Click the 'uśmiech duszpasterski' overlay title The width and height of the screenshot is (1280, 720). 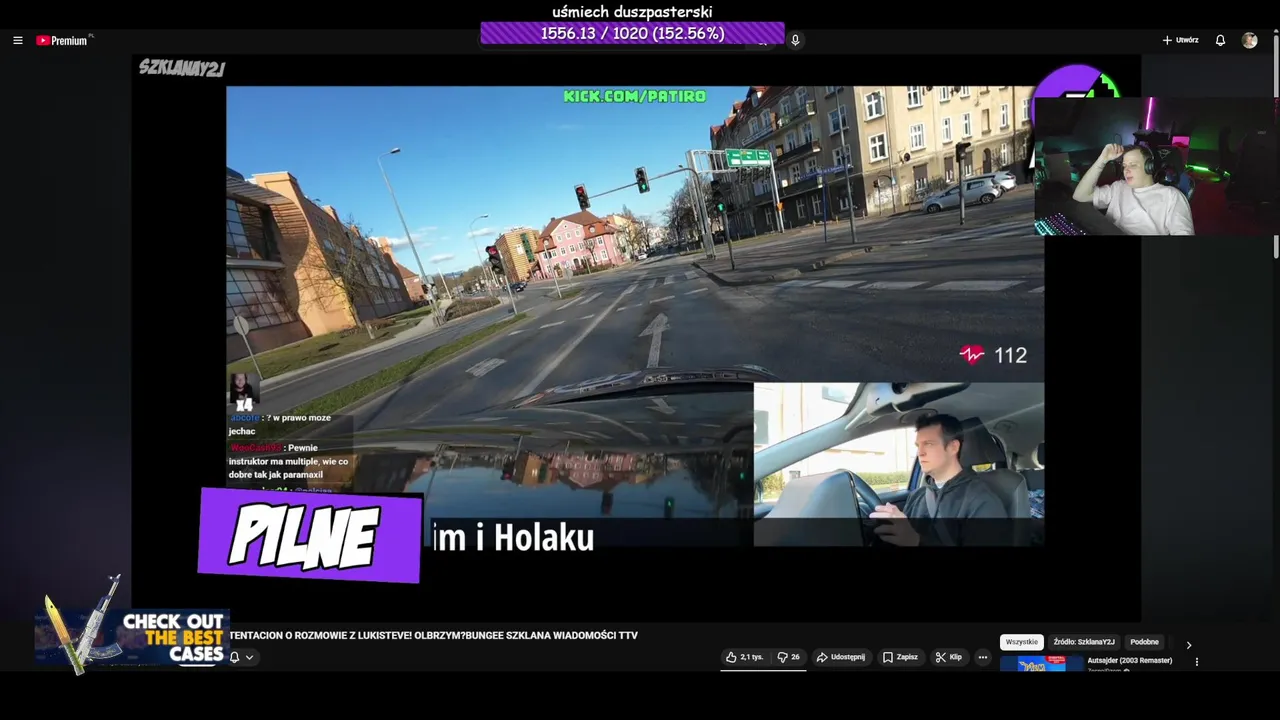[x=632, y=12]
